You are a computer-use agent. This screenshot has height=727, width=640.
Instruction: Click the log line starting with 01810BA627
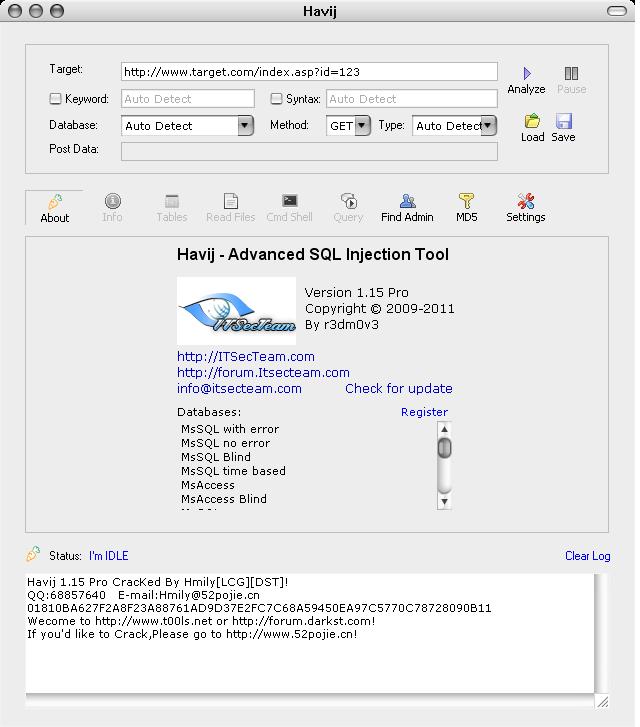pos(259,608)
